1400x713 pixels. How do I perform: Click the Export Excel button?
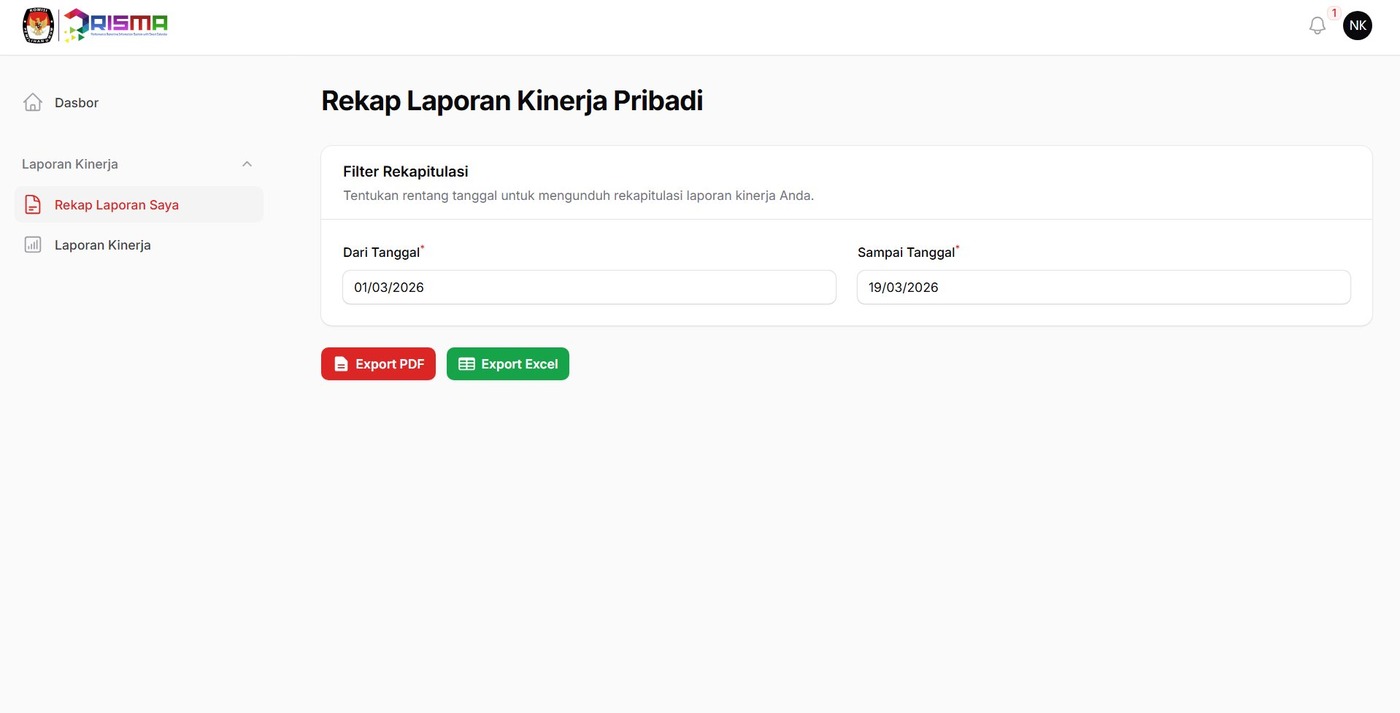coord(507,363)
